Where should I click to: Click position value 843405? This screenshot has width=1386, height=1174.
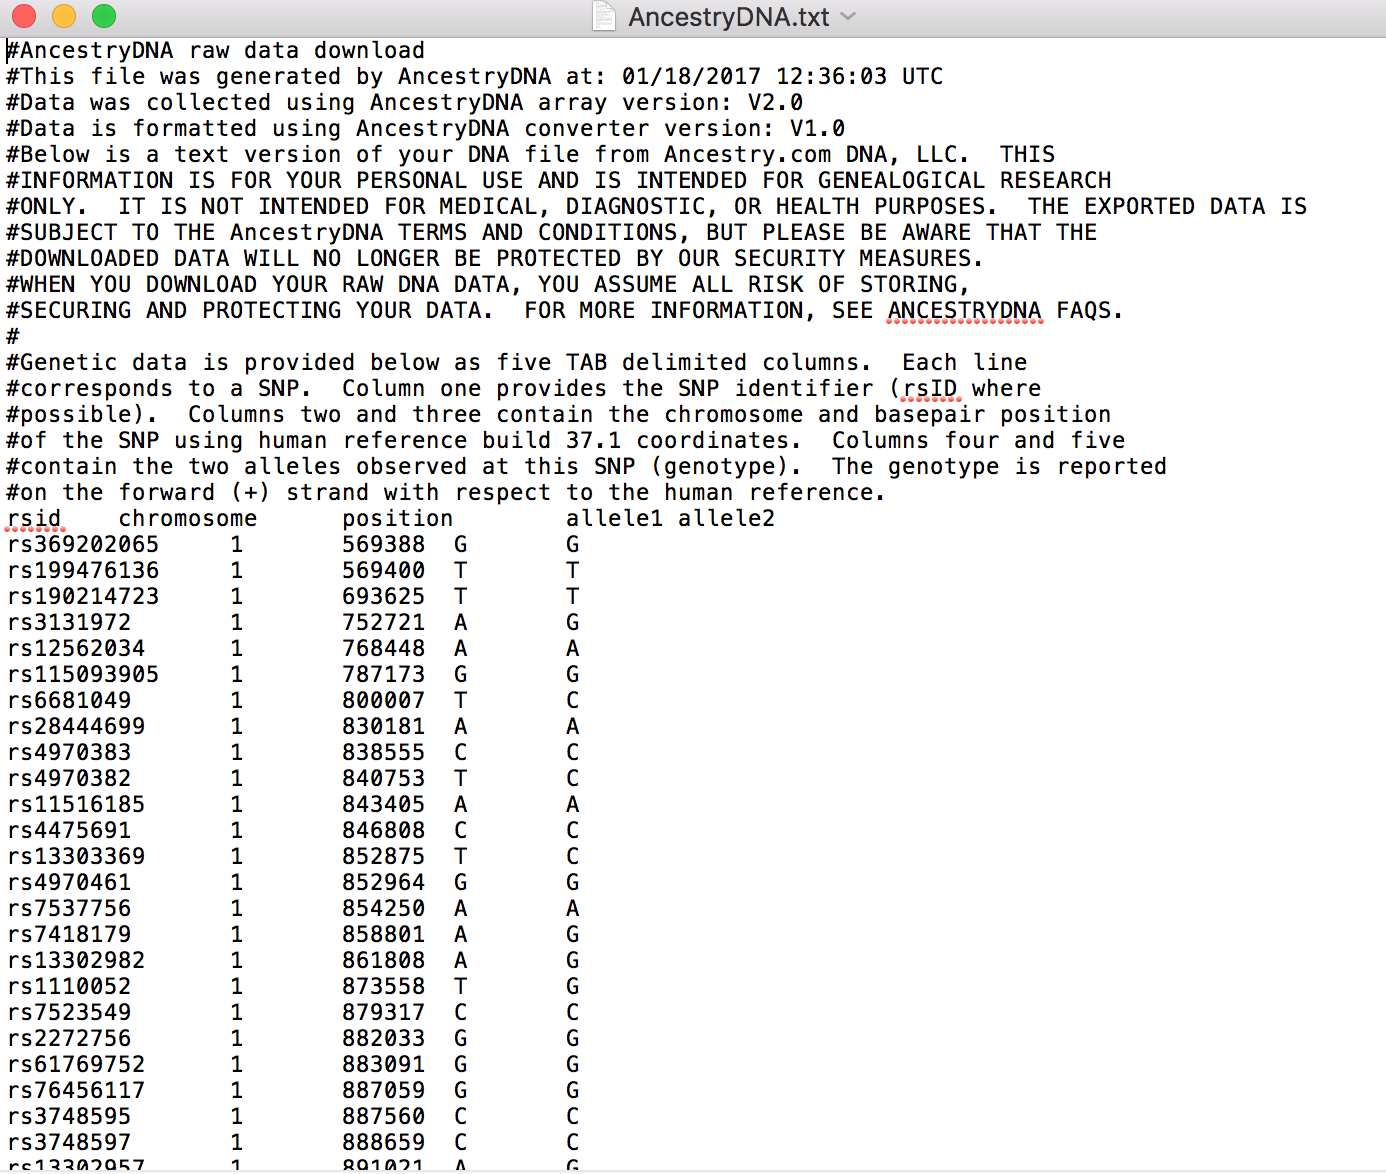(x=384, y=804)
